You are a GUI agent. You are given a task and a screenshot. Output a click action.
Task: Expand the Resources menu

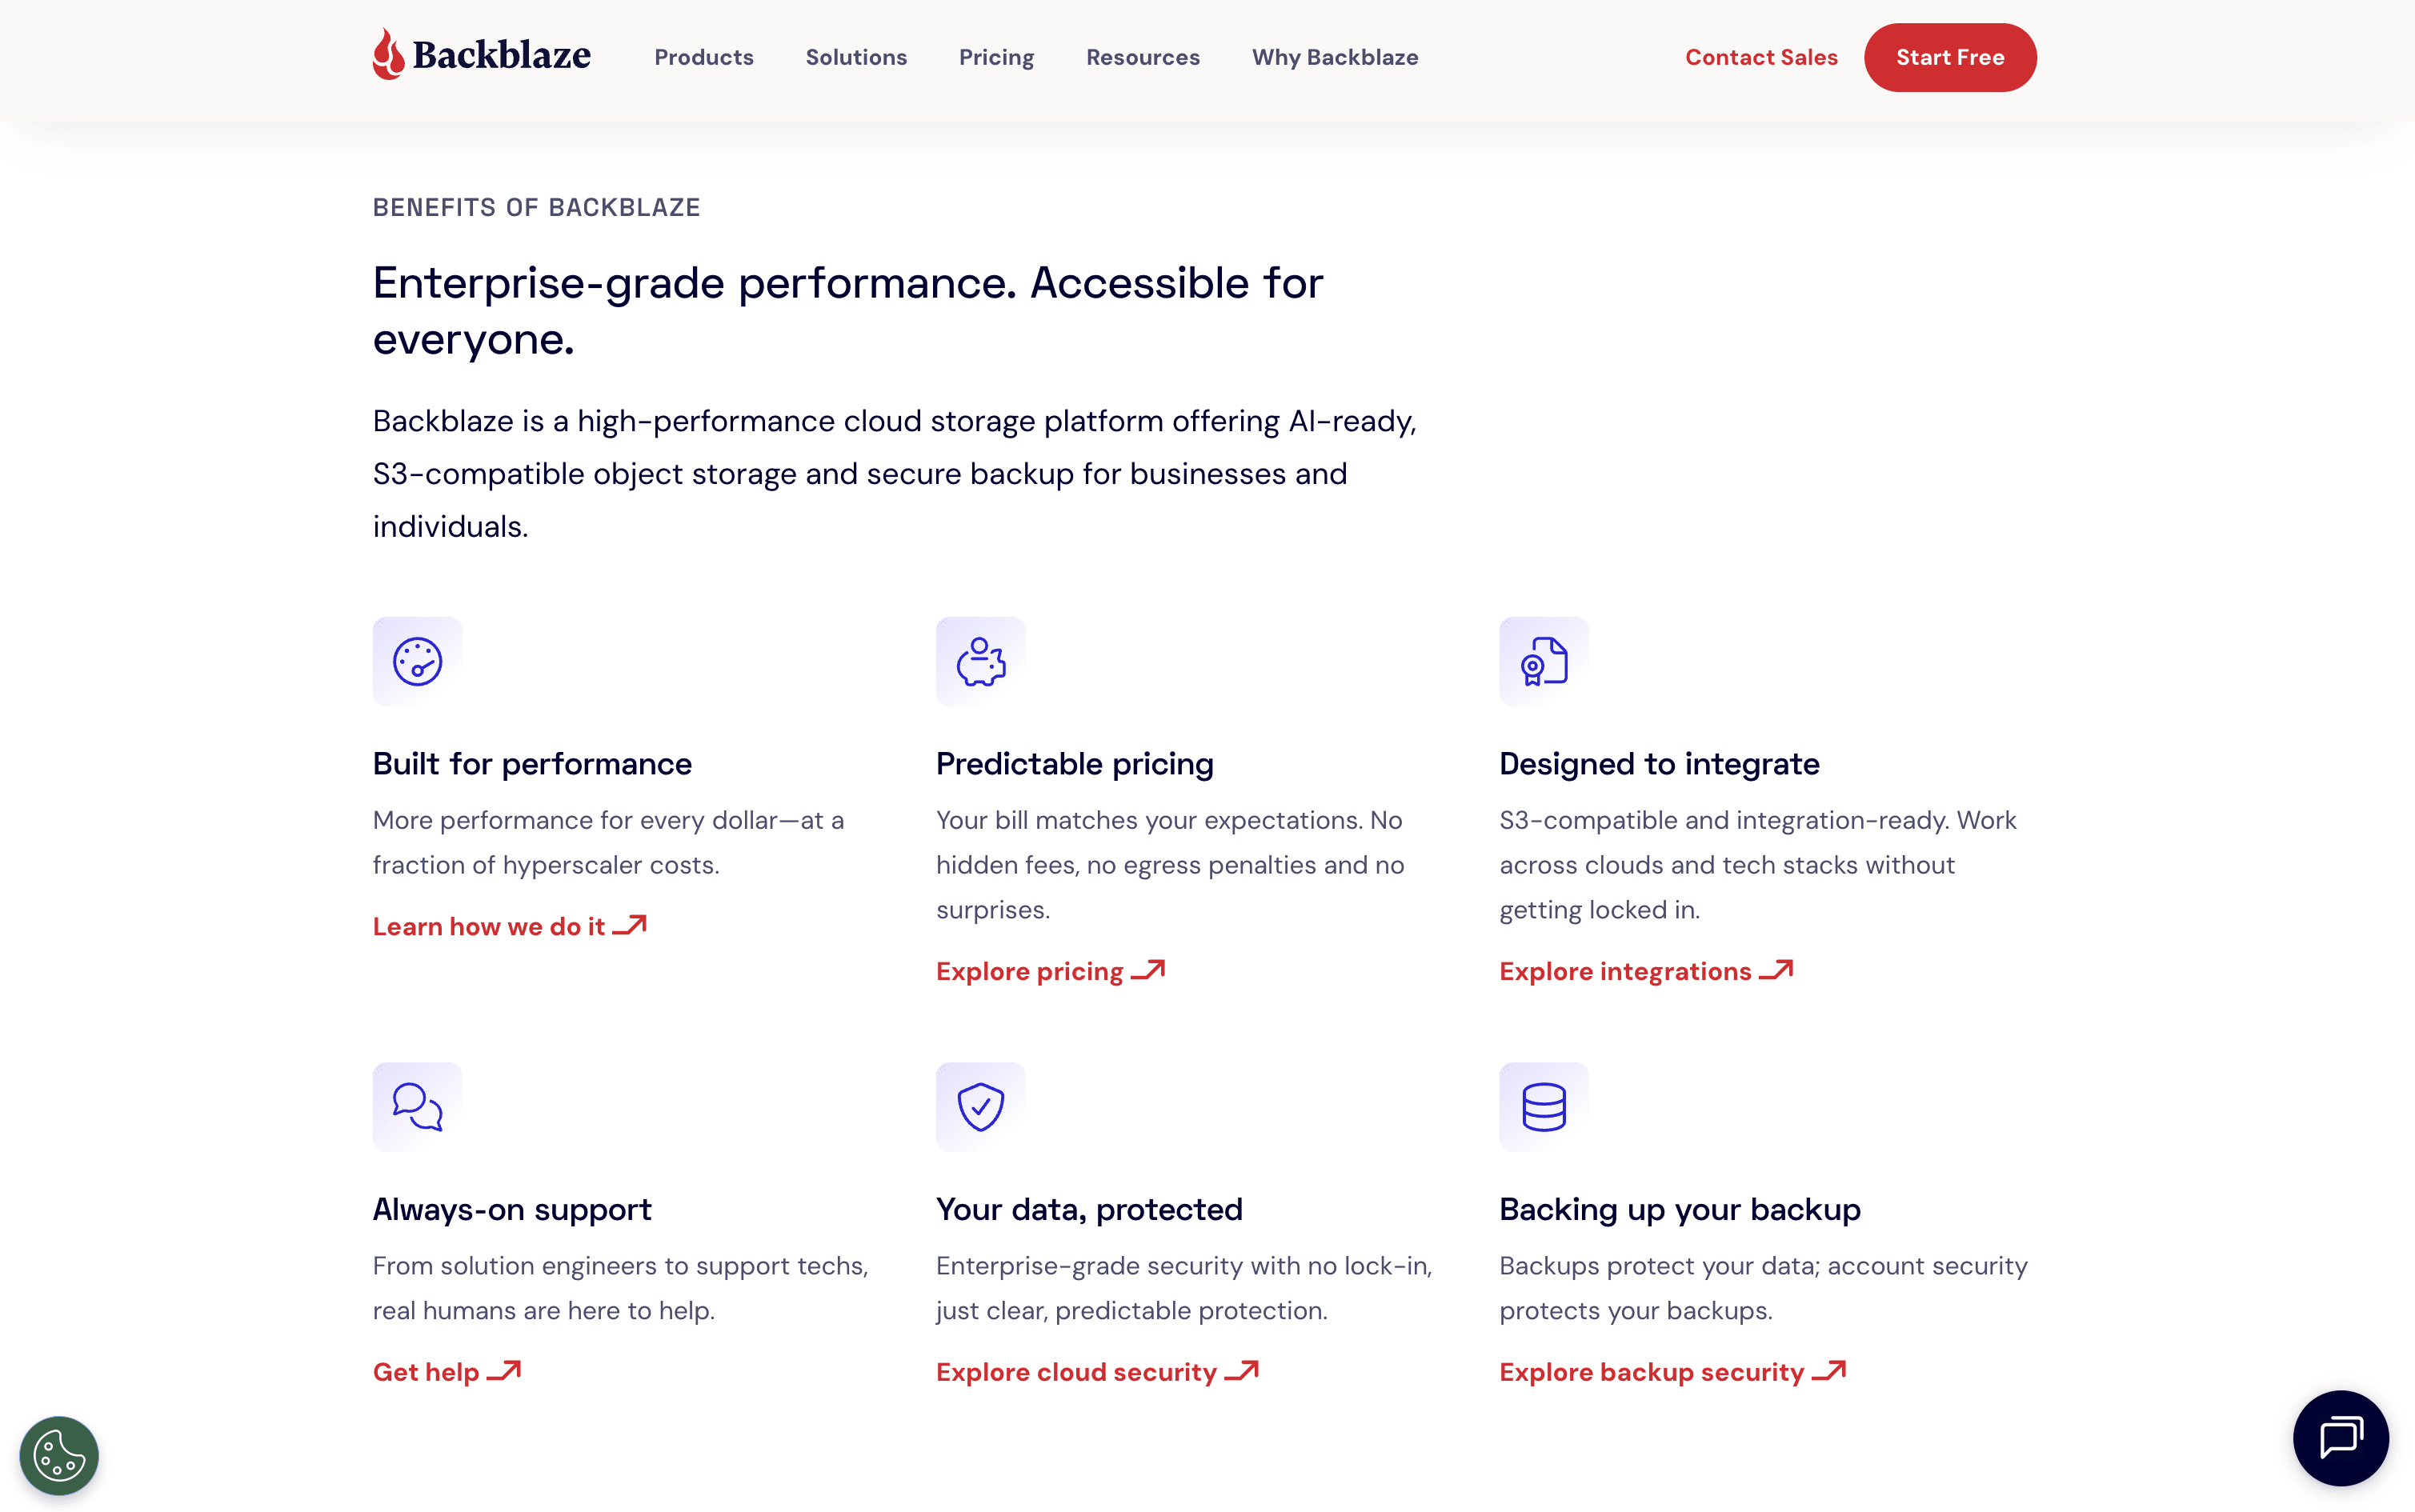pyautogui.click(x=1143, y=57)
